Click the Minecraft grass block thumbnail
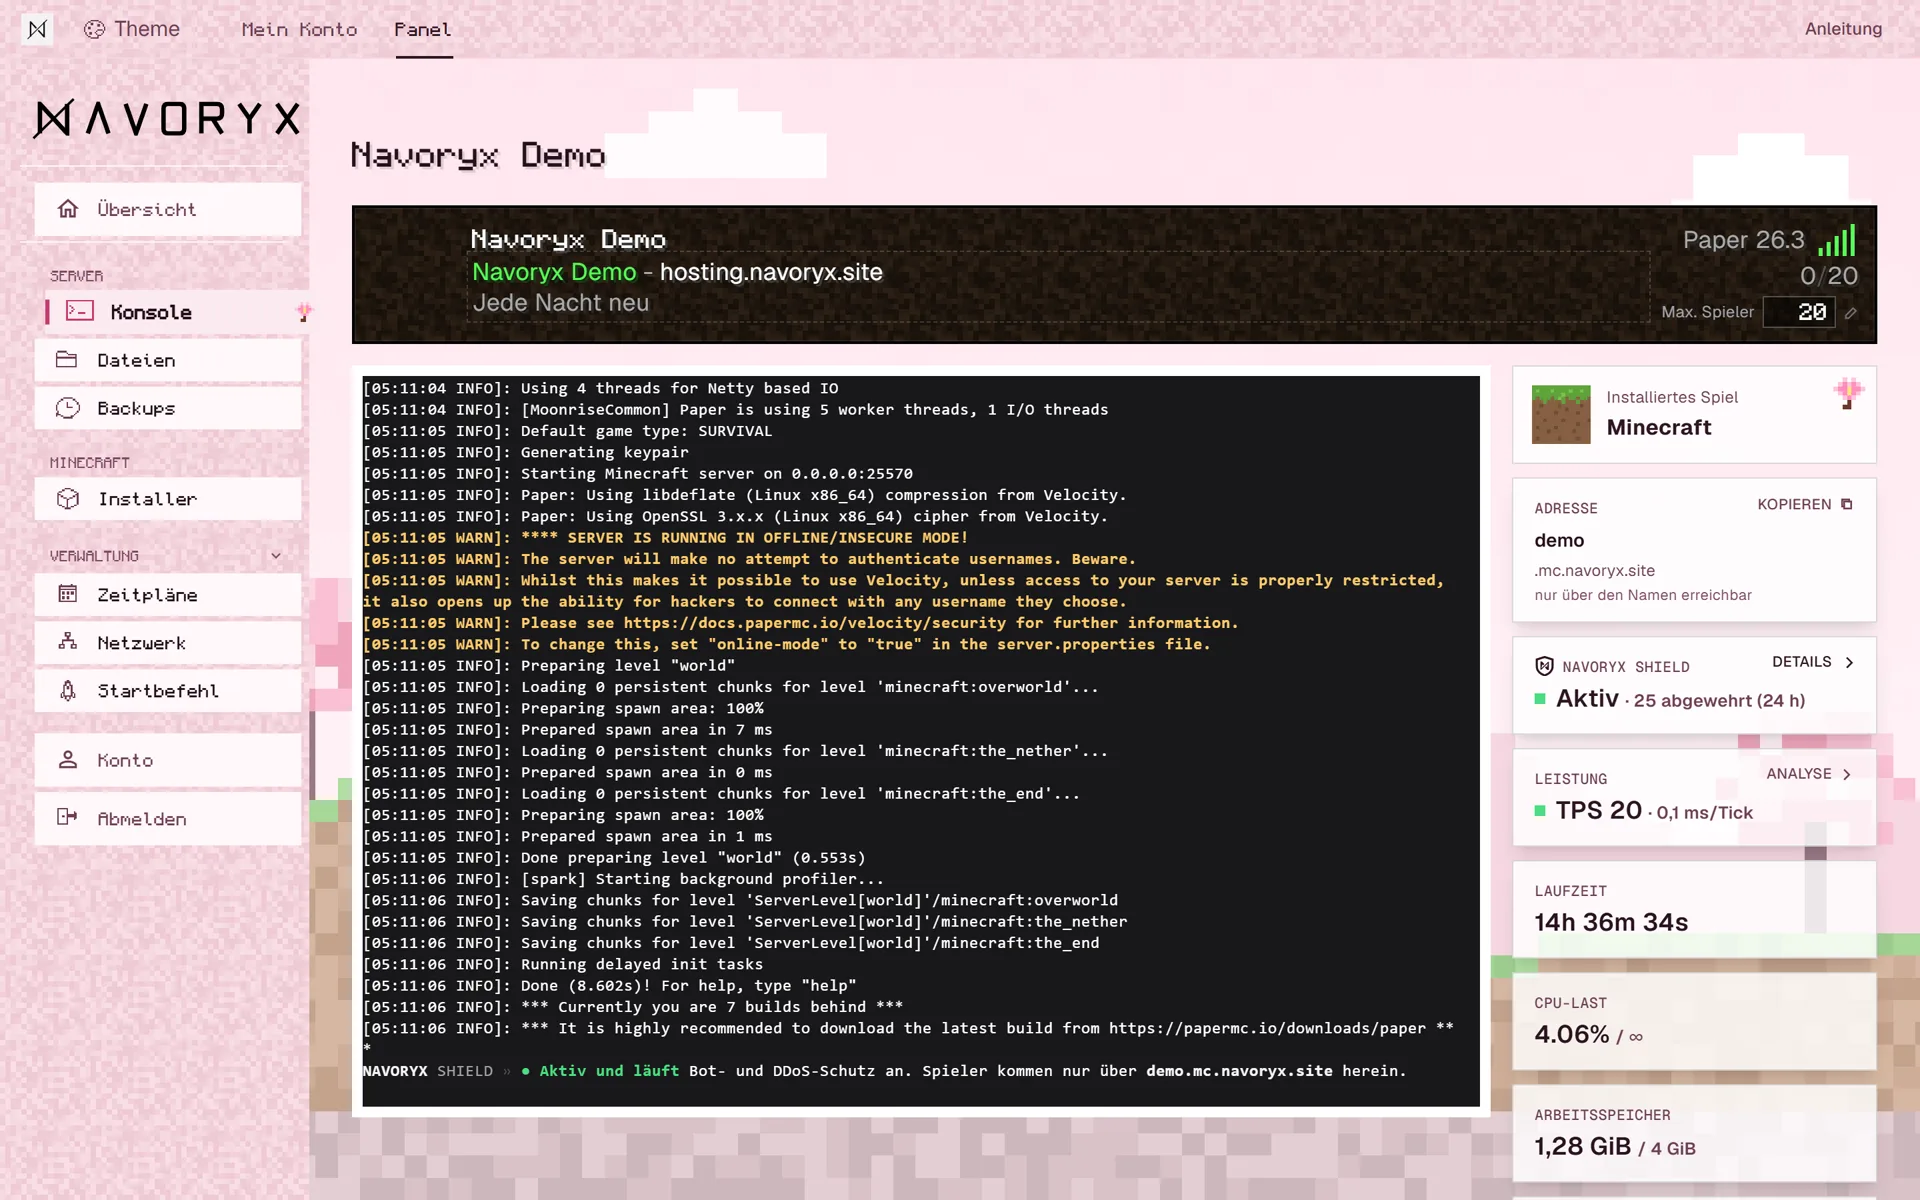This screenshot has height=1200, width=1920. point(1561,414)
